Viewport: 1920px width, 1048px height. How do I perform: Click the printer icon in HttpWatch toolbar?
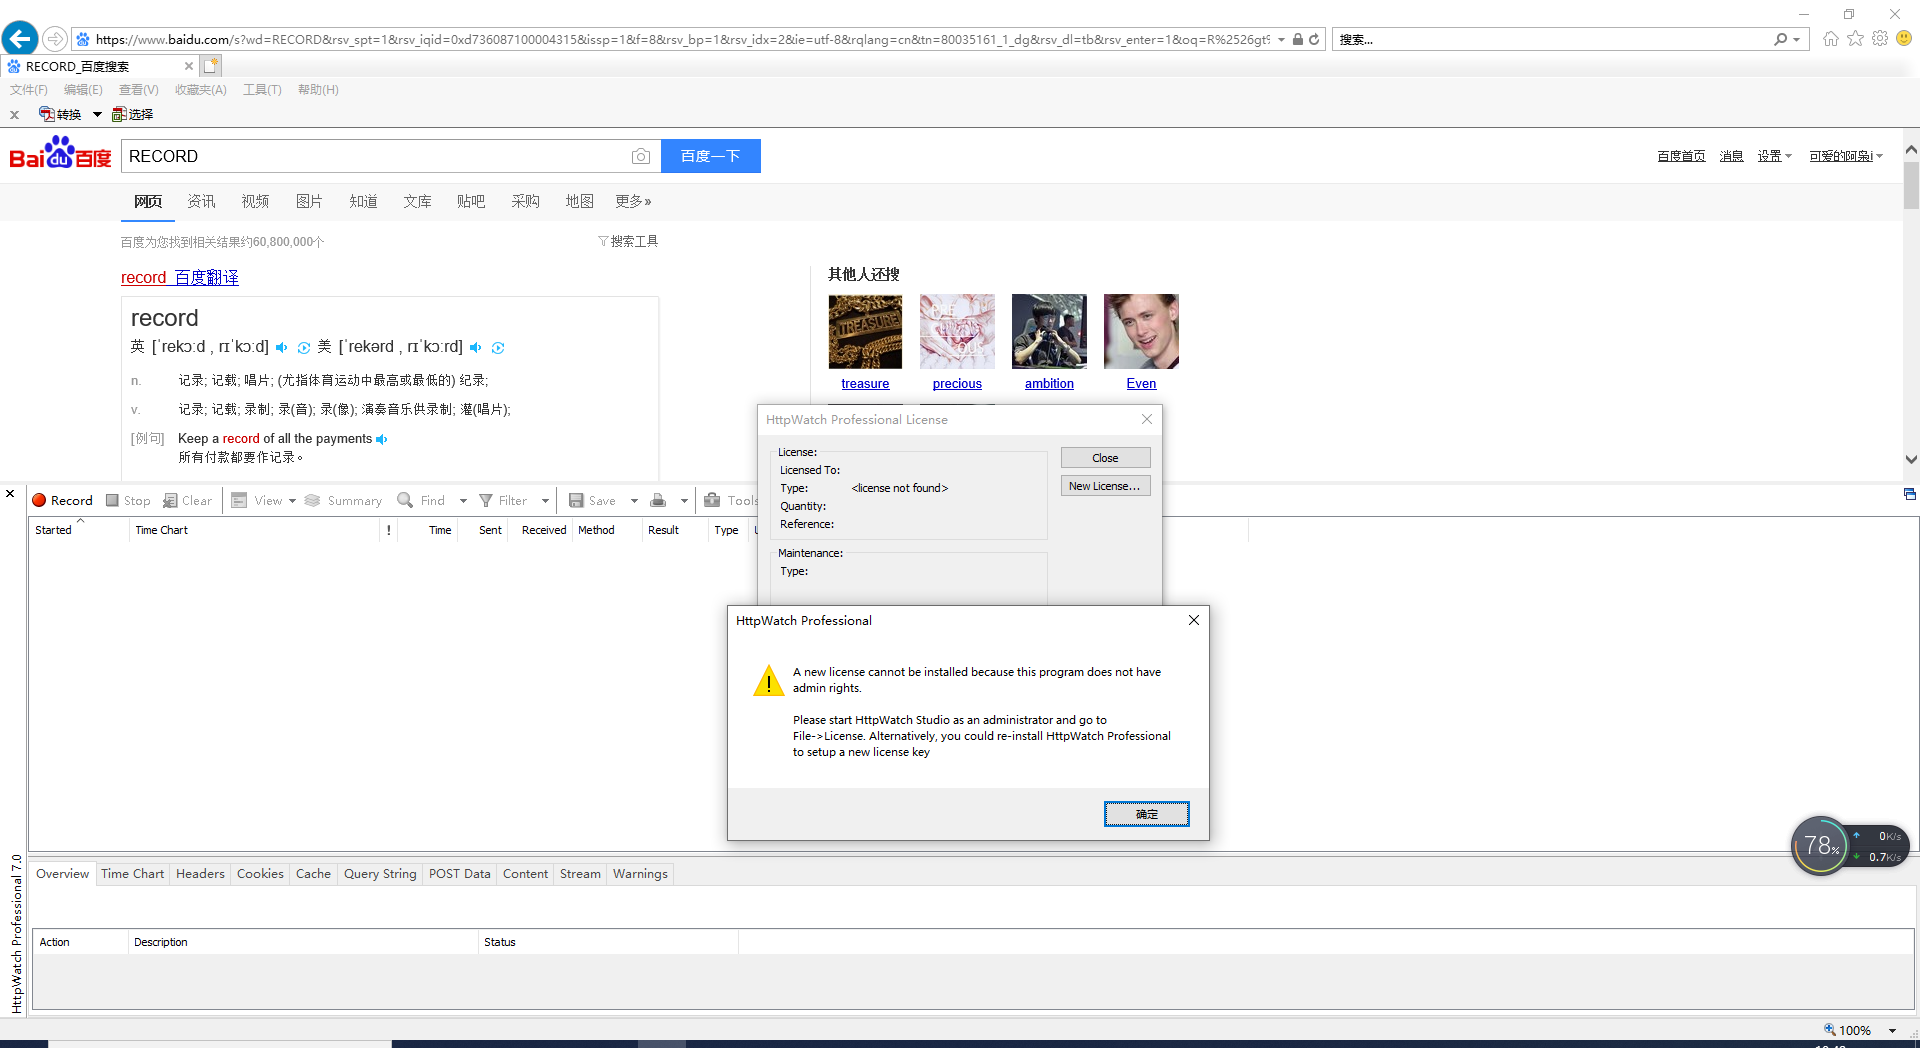[658, 500]
